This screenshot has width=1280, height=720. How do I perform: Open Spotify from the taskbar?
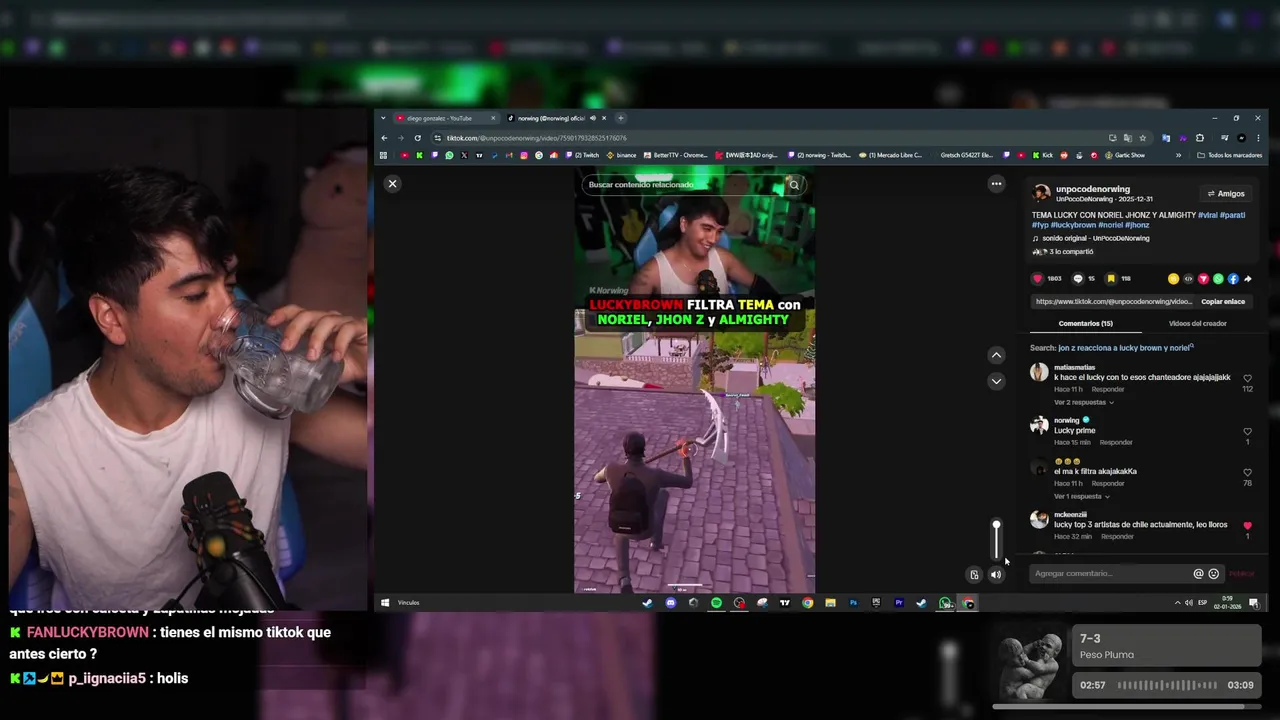pos(716,603)
